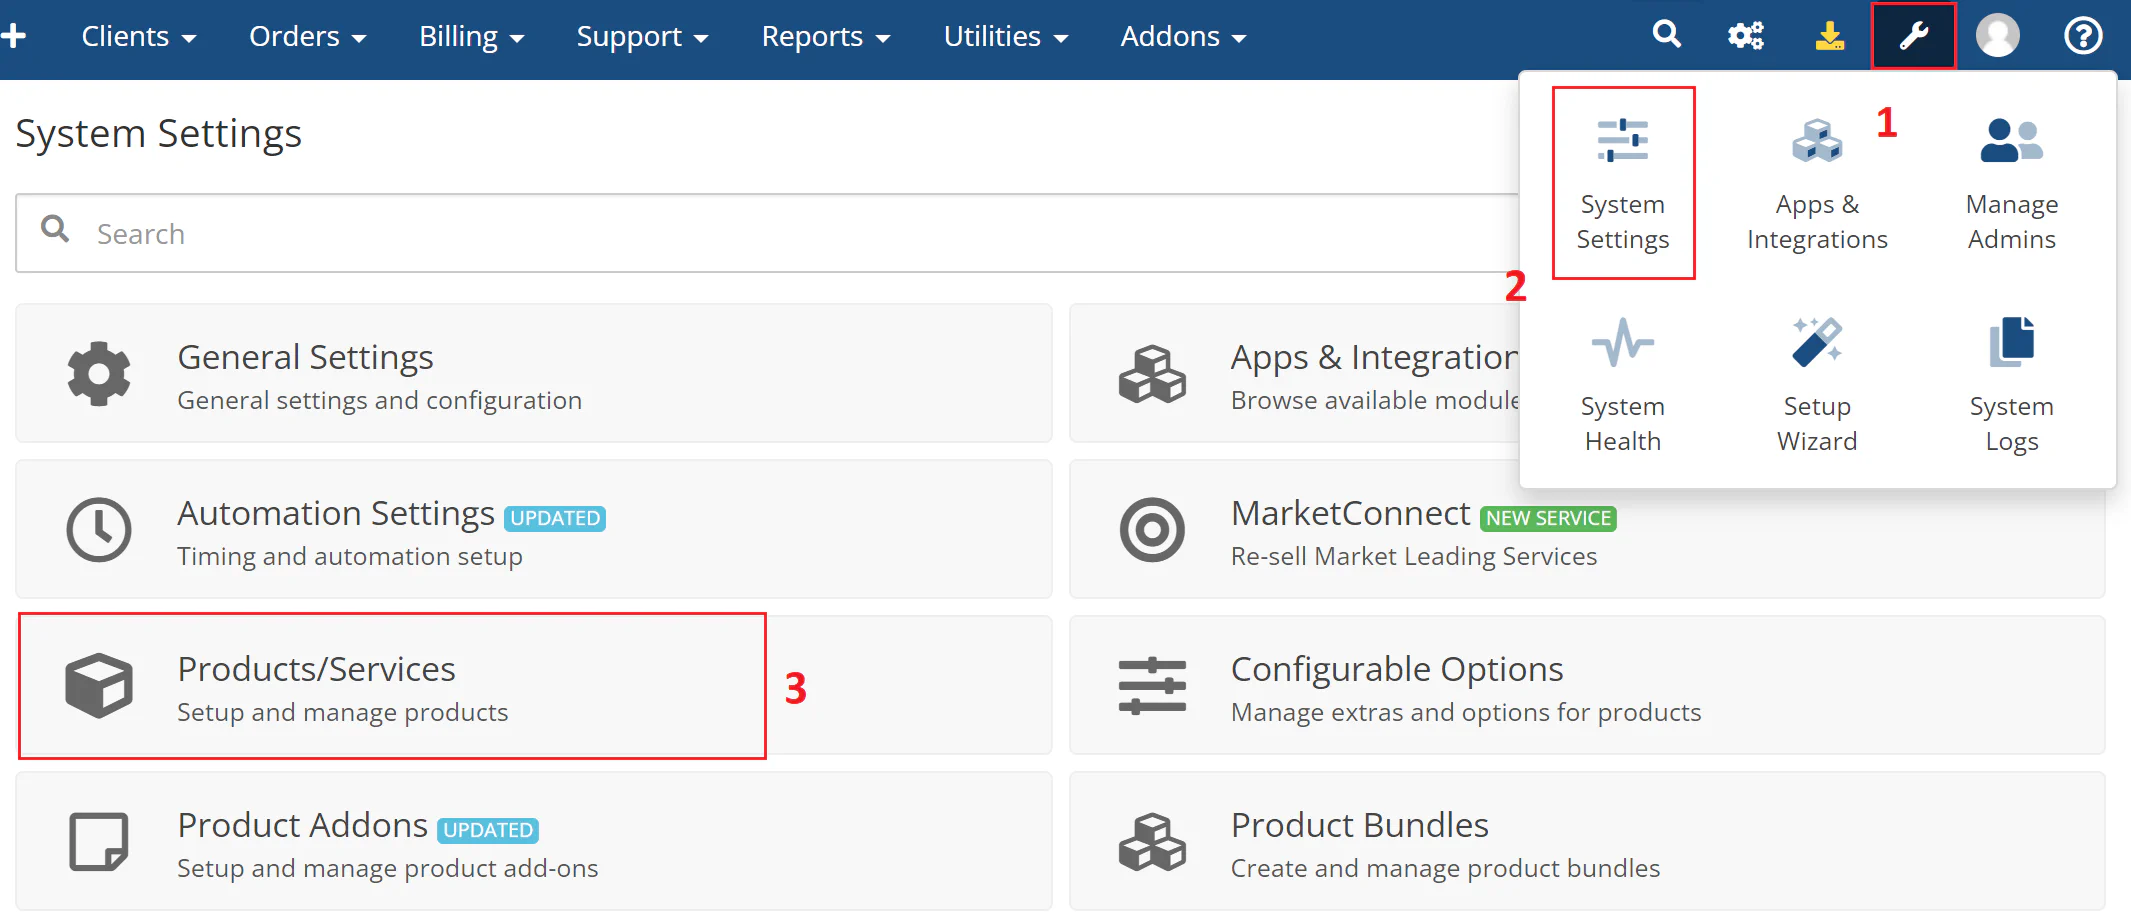Image resolution: width=2131 pixels, height=914 pixels.
Task: Open the search icon in top navigation
Action: pyautogui.click(x=1666, y=35)
